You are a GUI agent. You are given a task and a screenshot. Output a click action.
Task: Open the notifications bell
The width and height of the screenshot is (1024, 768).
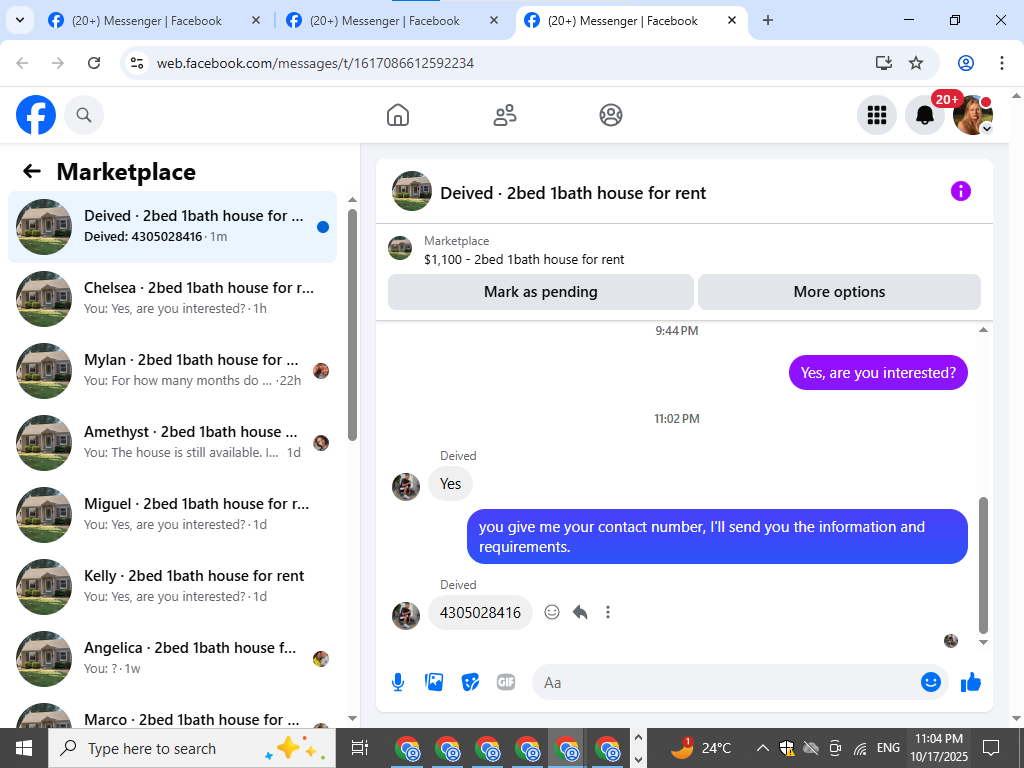pyautogui.click(x=925, y=115)
